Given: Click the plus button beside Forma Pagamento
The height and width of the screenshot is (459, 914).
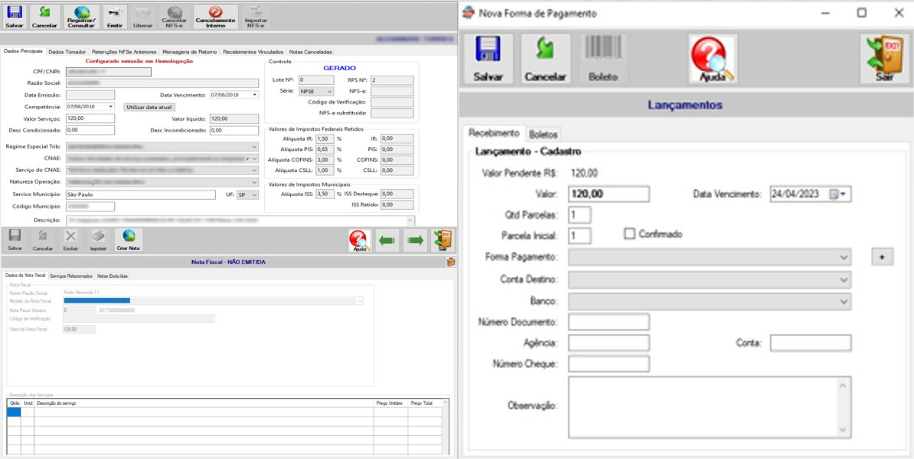Looking at the screenshot, I should [x=883, y=257].
